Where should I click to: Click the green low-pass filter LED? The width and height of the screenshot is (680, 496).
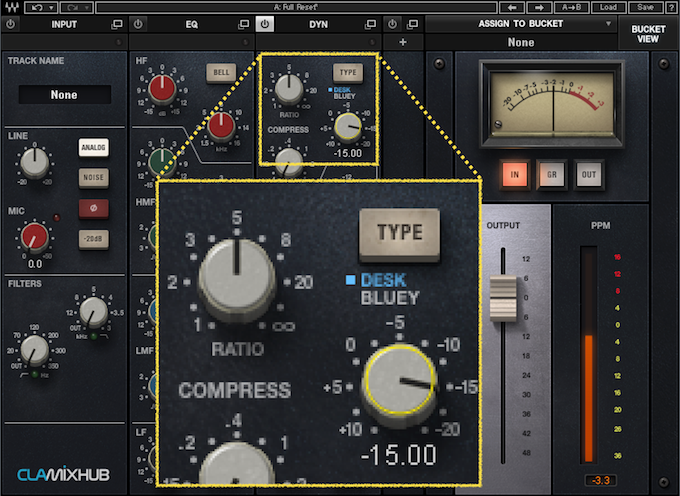93,336
